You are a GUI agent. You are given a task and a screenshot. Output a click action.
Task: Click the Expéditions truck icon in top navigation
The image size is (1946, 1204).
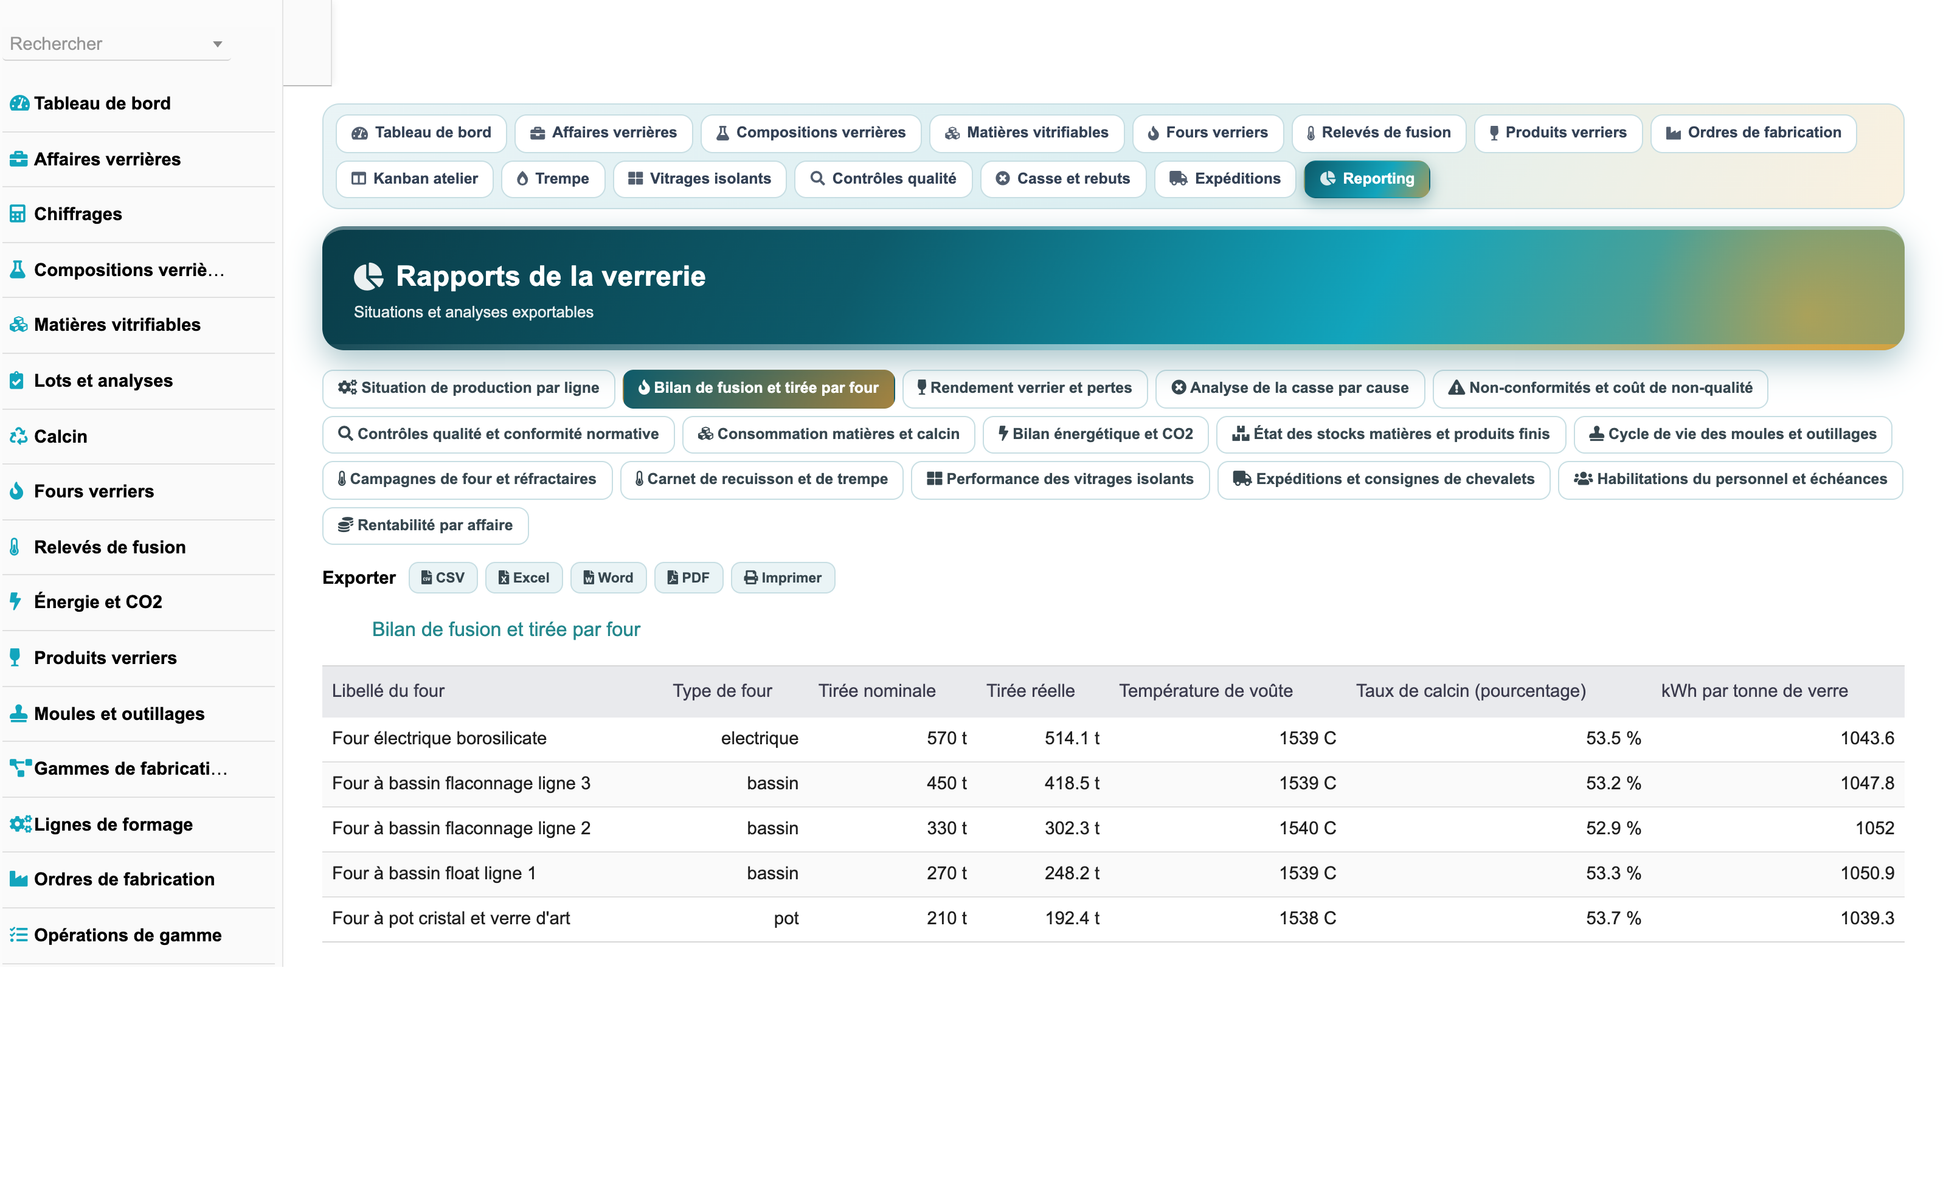(1178, 179)
